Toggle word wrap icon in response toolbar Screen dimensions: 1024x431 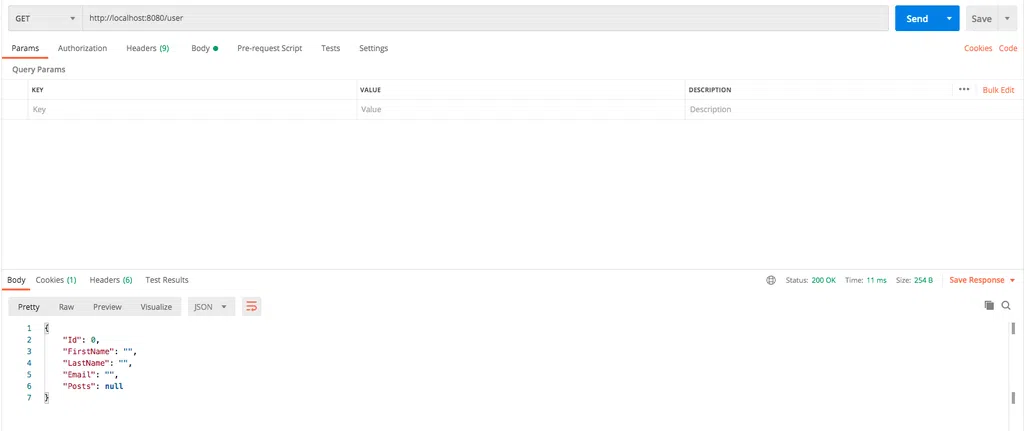[251, 306]
